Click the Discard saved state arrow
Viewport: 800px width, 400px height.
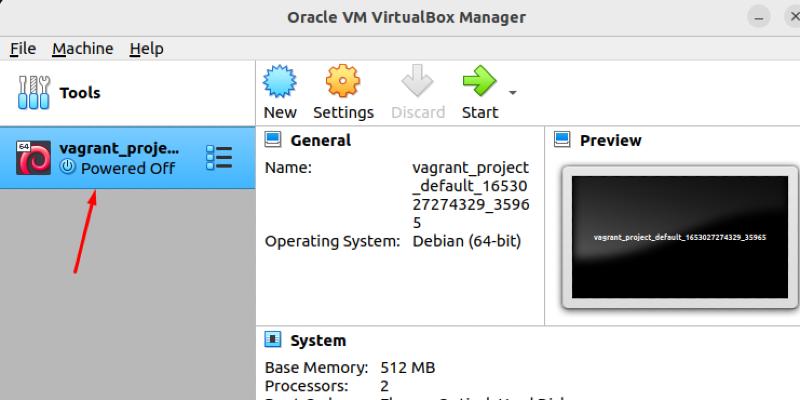tap(418, 82)
